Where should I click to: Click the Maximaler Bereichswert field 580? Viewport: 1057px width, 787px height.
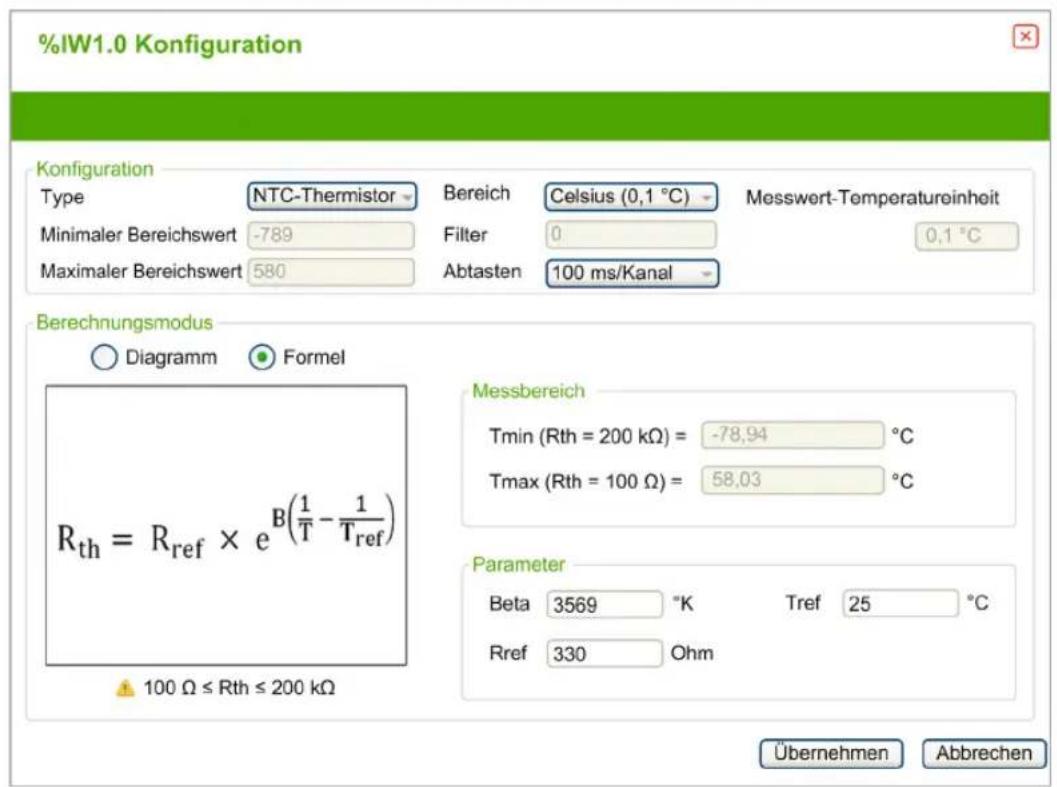click(x=331, y=272)
